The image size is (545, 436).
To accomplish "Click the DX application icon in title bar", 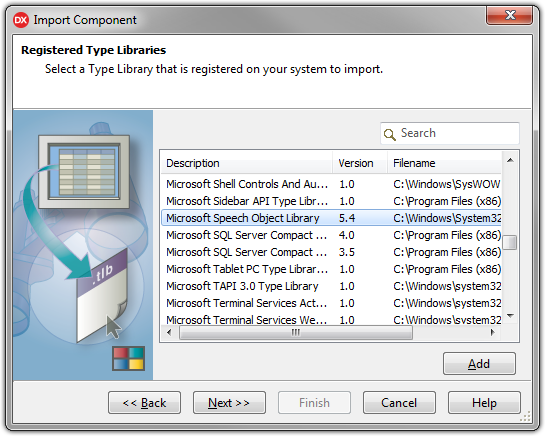I will pos(21,20).
